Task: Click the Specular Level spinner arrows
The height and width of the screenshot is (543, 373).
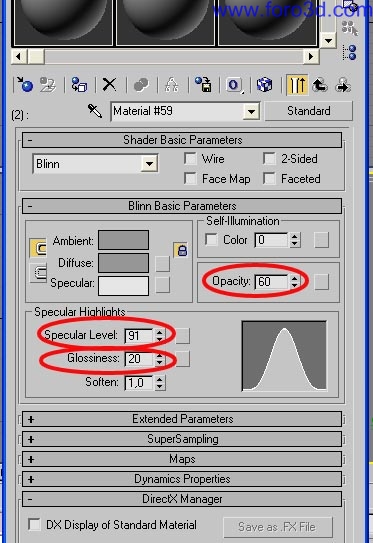Action: click(159, 336)
